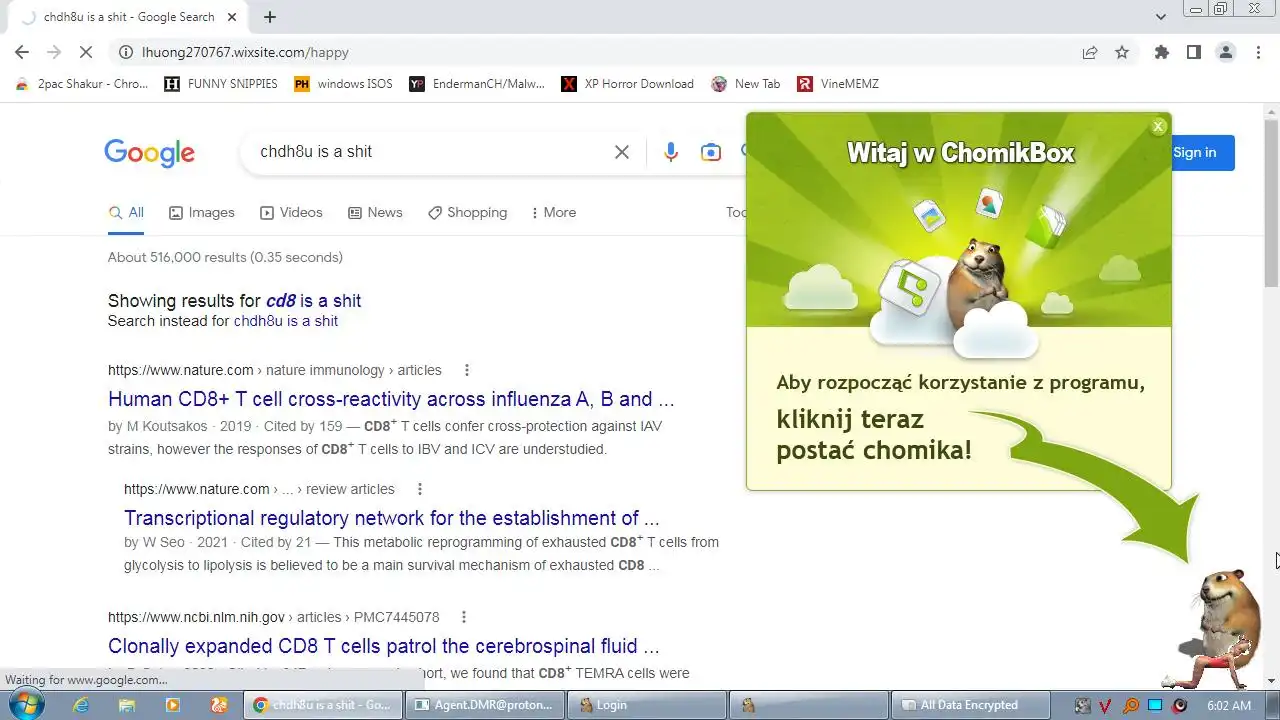
Task: Open the windows ISOS bookmark
Action: click(x=344, y=84)
